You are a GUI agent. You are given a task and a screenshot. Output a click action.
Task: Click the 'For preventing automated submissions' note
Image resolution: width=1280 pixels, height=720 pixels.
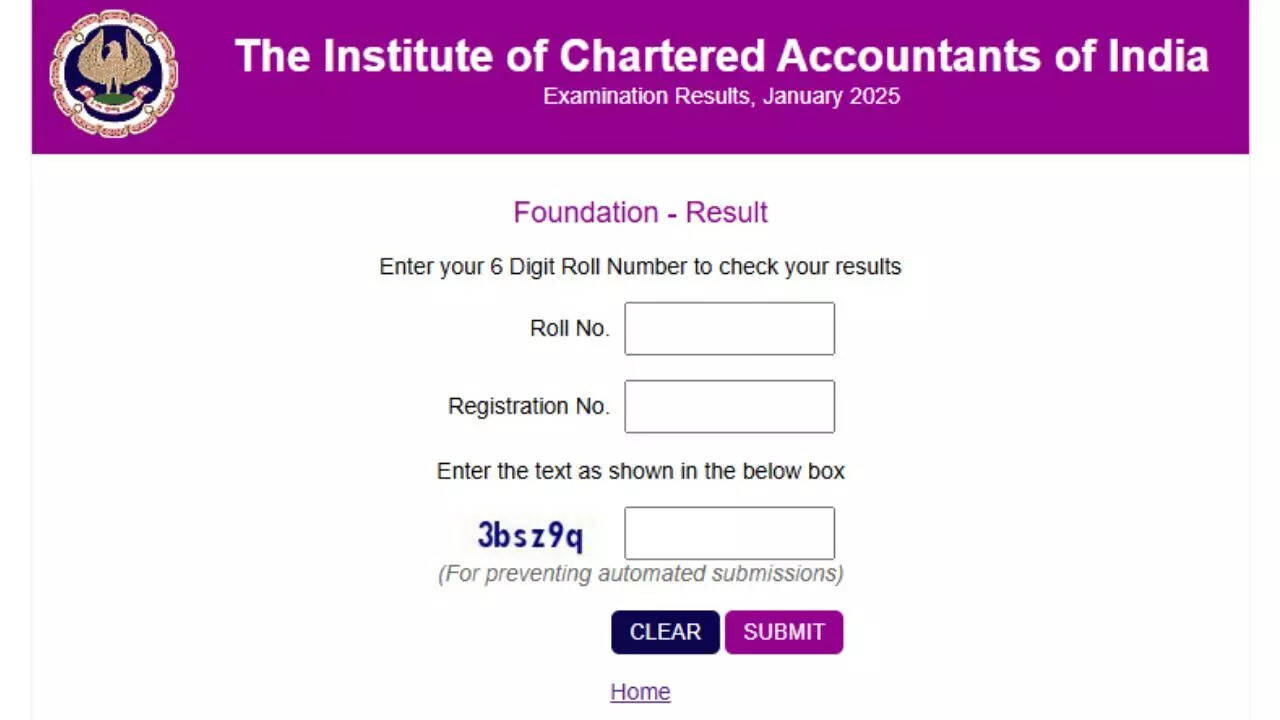click(640, 574)
